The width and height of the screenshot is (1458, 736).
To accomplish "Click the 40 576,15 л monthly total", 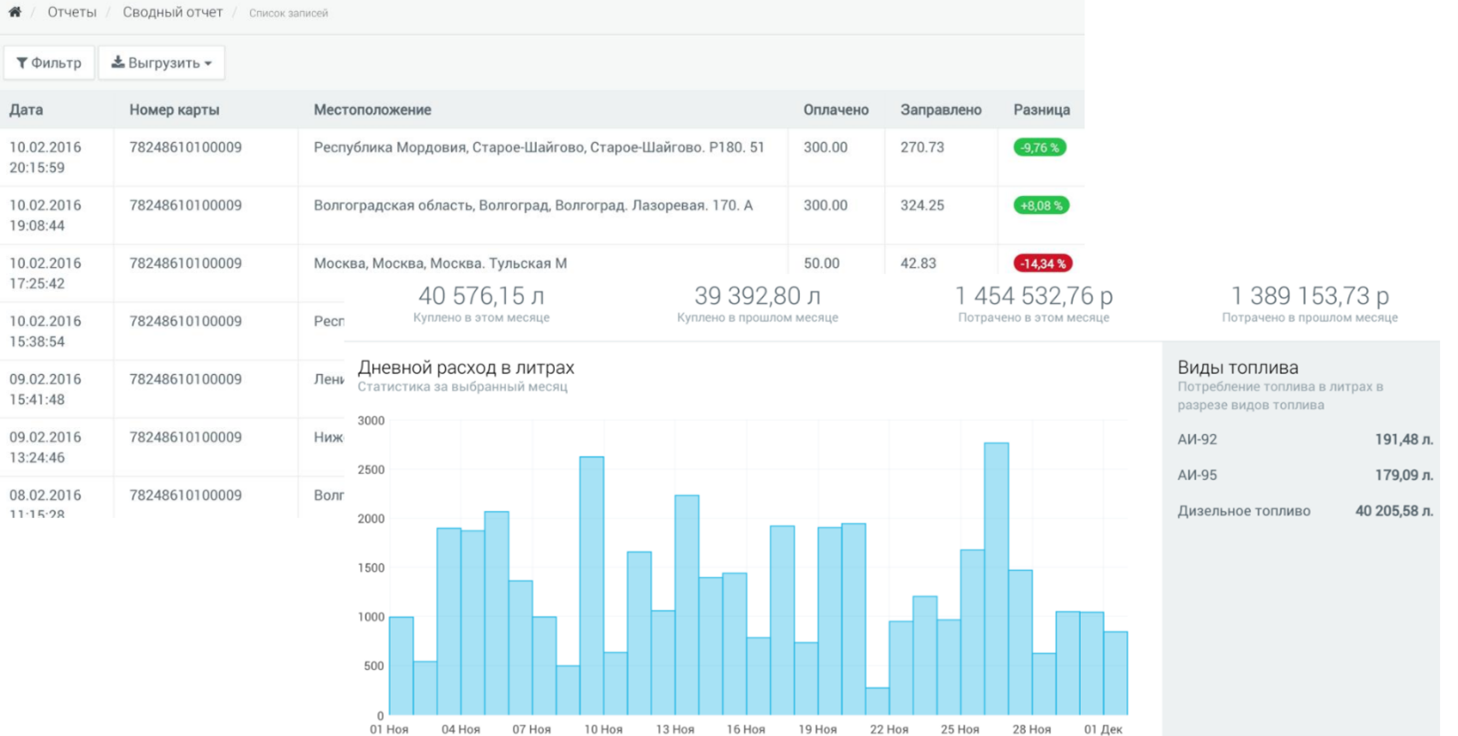I will pos(481,296).
